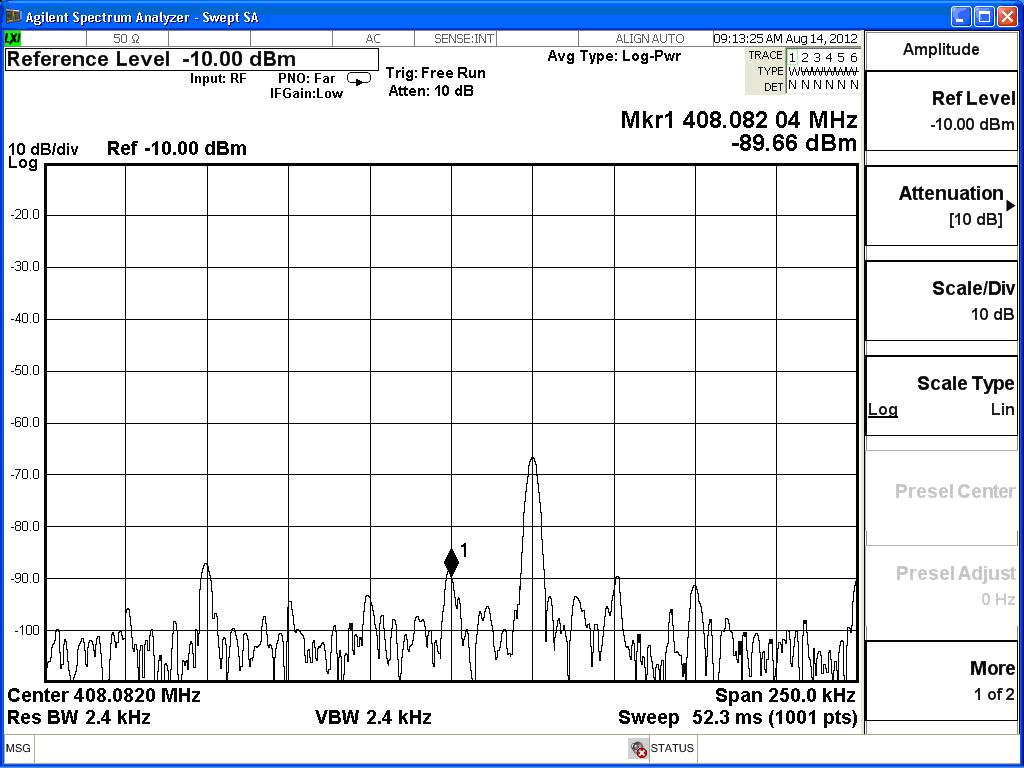Image resolution: width=1024 pixels, height=768 pixels.
Task: Maximize the Spectrum Analyzer window
Action: pyautogui.click(x=984, y=16)
